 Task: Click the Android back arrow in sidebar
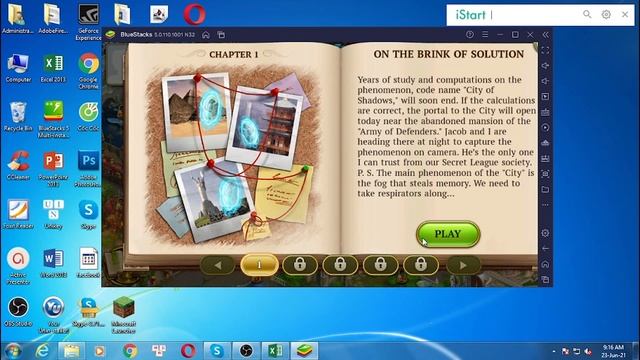545,249
